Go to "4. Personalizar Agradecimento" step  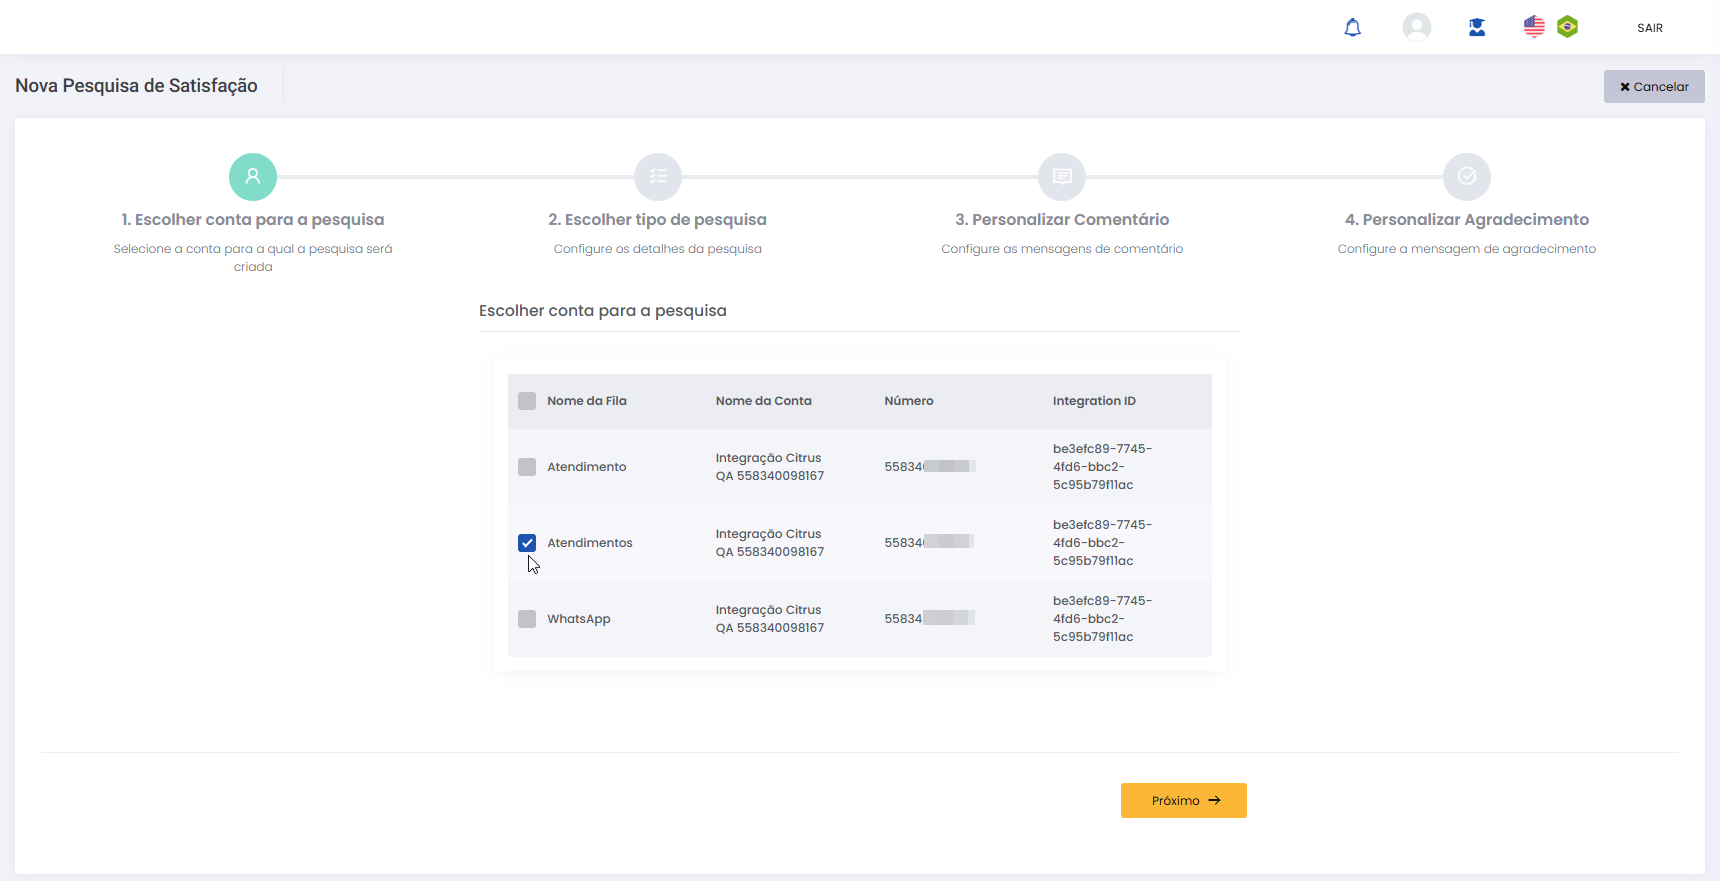1466,220
